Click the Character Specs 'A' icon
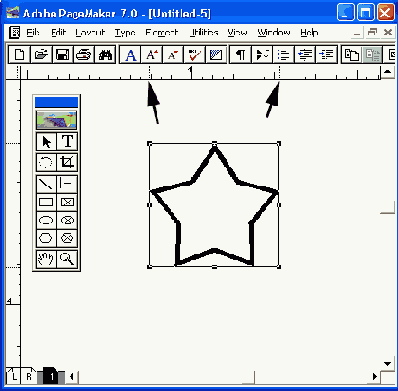 (x=130, y=54)
